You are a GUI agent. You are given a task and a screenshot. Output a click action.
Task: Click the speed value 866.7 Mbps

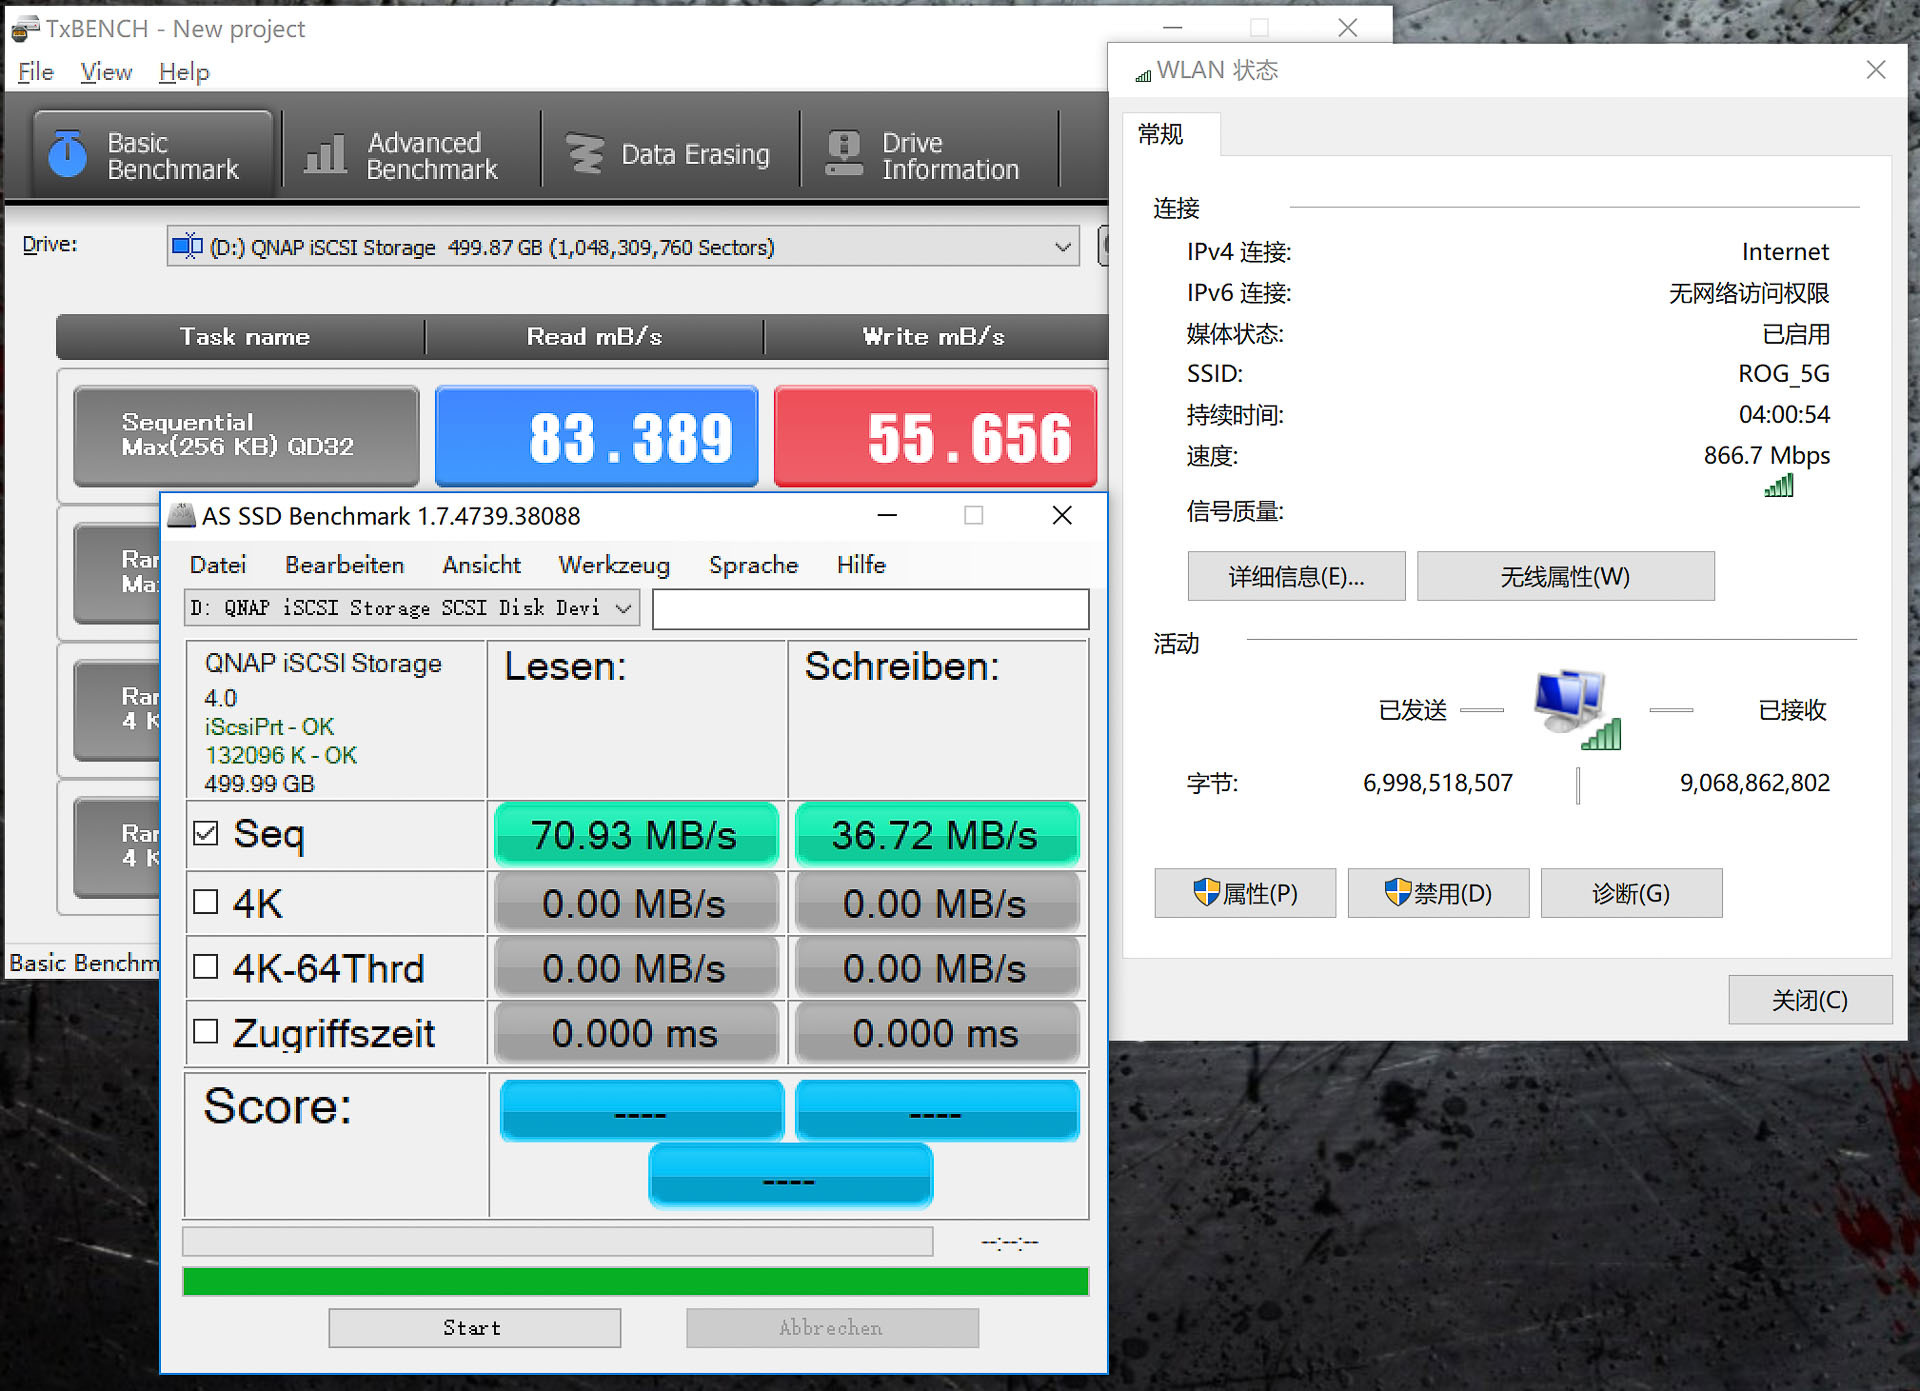(x=1767, y=456)
